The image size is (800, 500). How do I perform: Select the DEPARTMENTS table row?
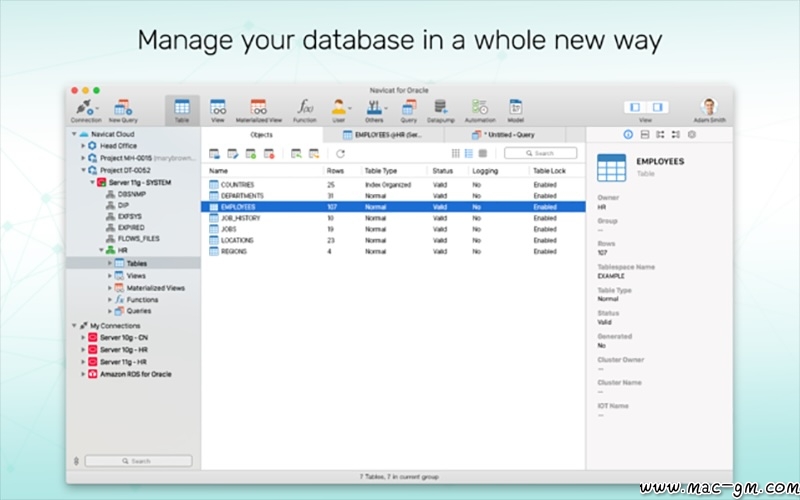tap(393, 196)
